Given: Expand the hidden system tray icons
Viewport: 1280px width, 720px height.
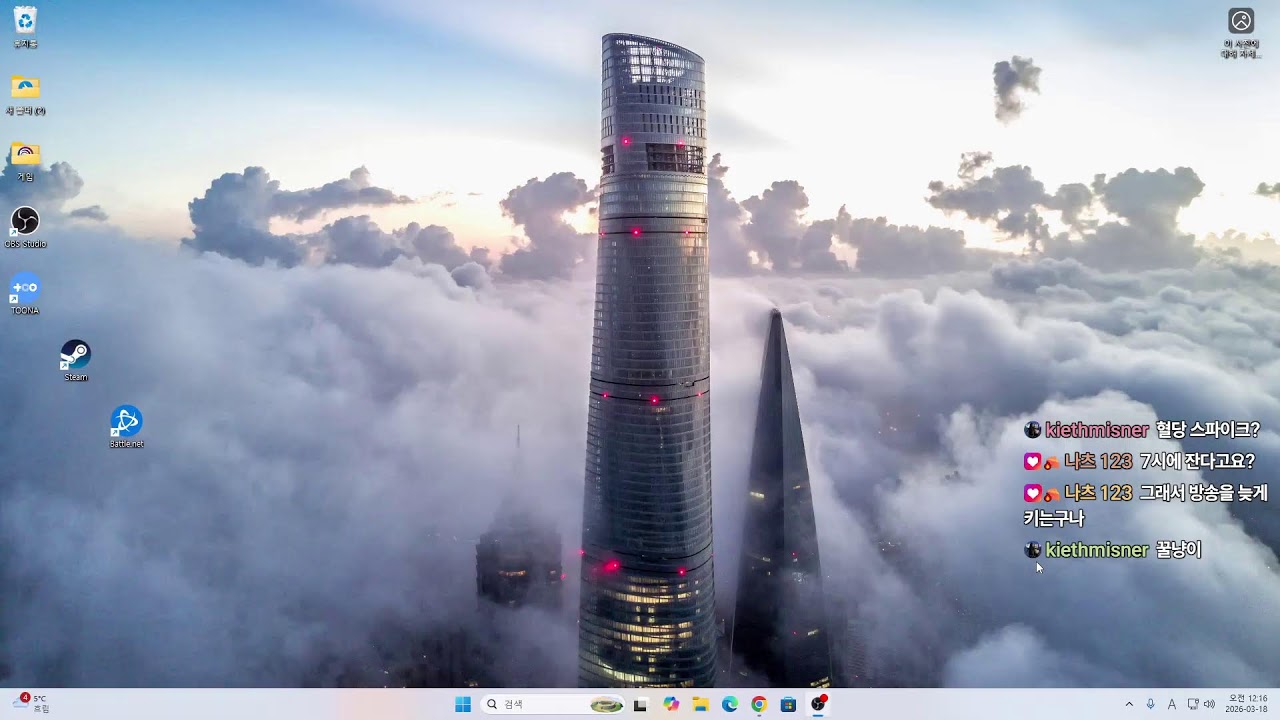Looking at the screenshot, I should click(1130, 704).
